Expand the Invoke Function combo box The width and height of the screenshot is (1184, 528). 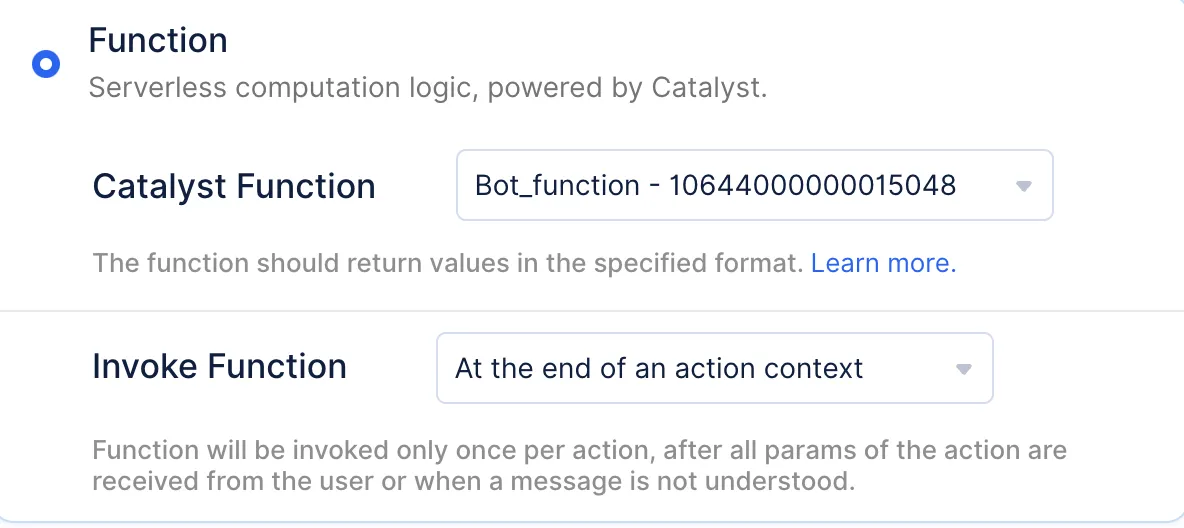coord(714,368)
